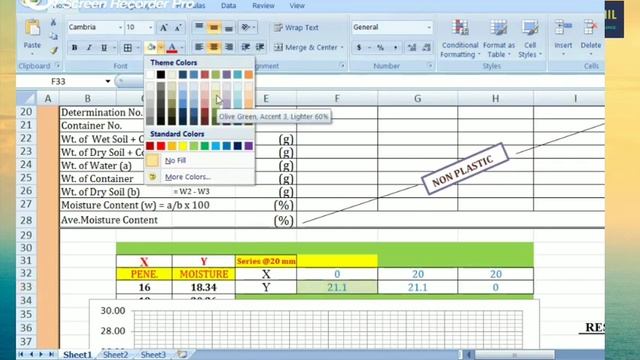Image resolution: width=640 pixels, height=360 pixels.
Task: Toggle Bottom Align vertical alignment
Action: tap(229, 27)
